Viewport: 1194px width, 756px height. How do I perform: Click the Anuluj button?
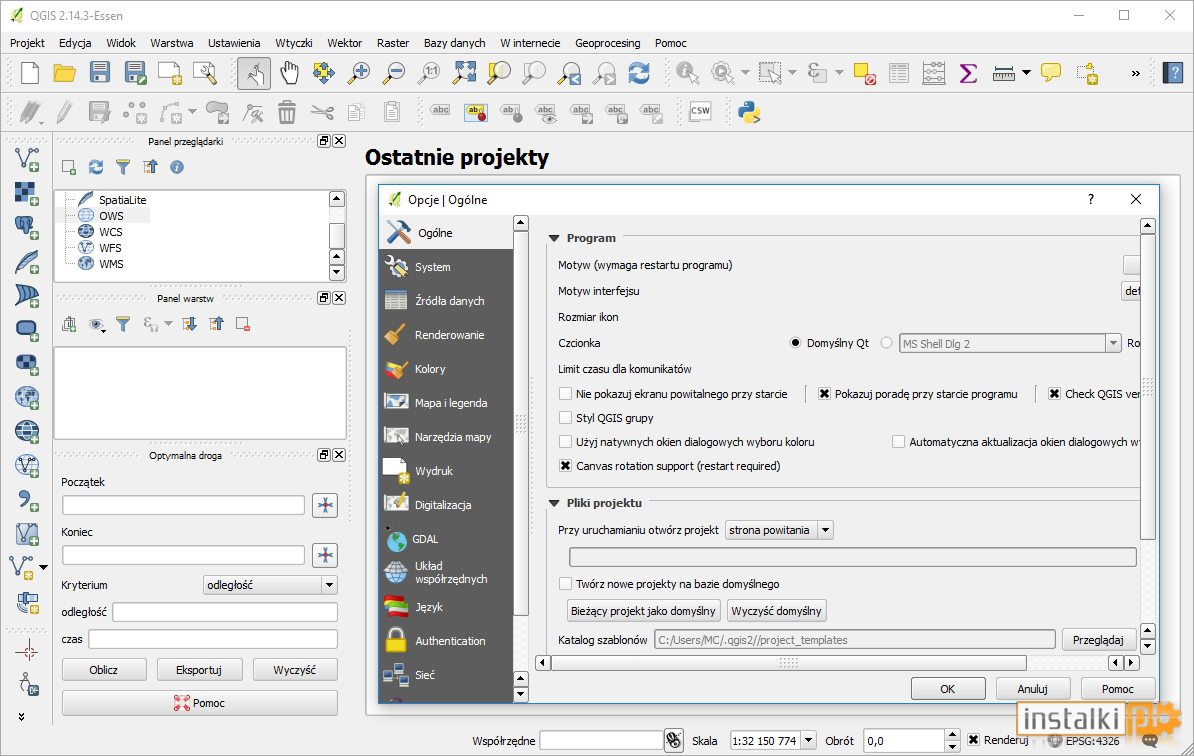[x=1033, y=689]
